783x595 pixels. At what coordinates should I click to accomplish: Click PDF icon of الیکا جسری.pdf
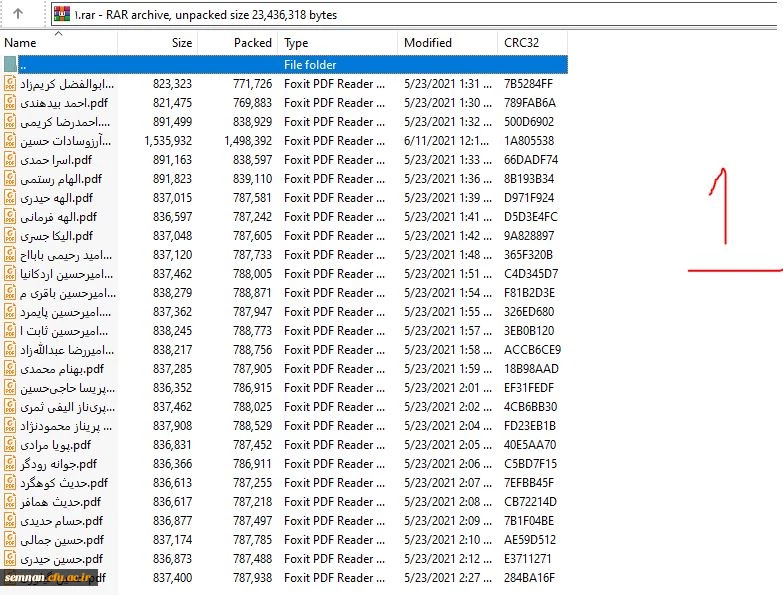pos(10,236)
